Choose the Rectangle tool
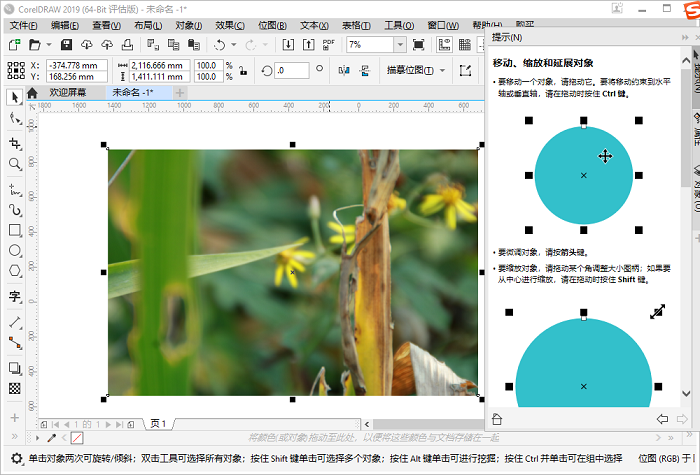Viewport: 700px width, 475px height. [x=14, y=230]
